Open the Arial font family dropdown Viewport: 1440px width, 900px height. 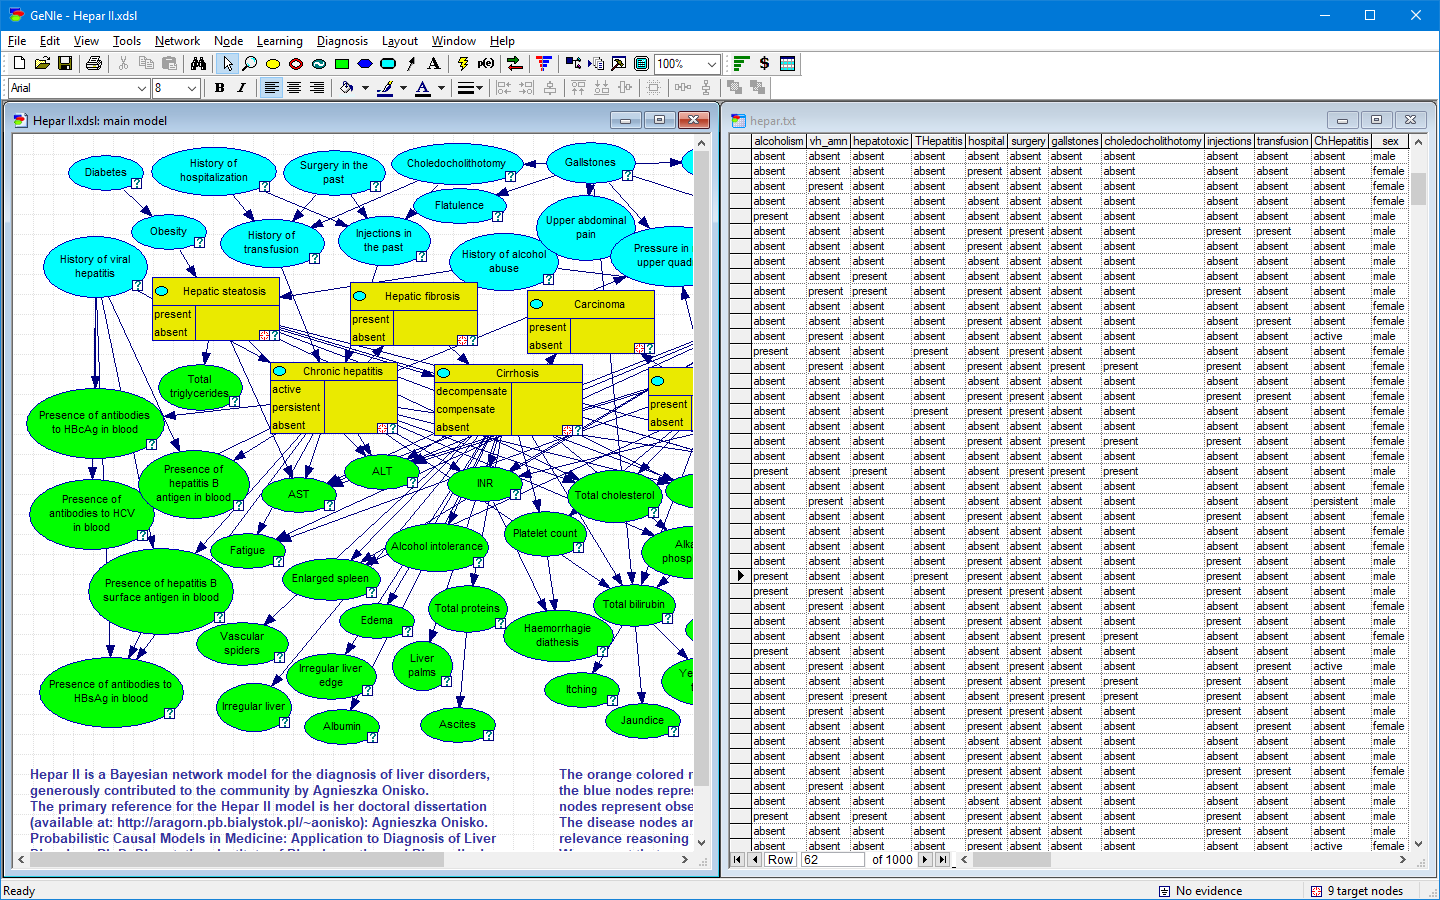[141, 88]
